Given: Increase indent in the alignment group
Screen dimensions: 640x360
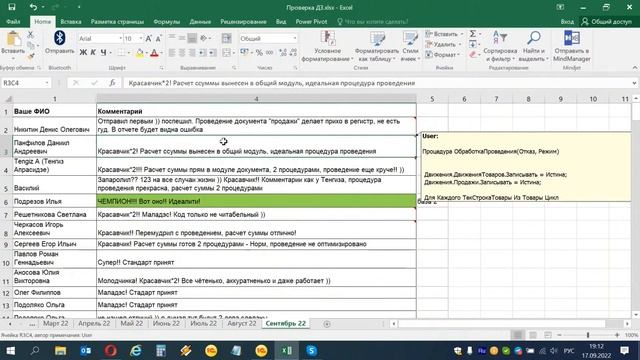Looking at the screenshot, I should coord(212,53).
